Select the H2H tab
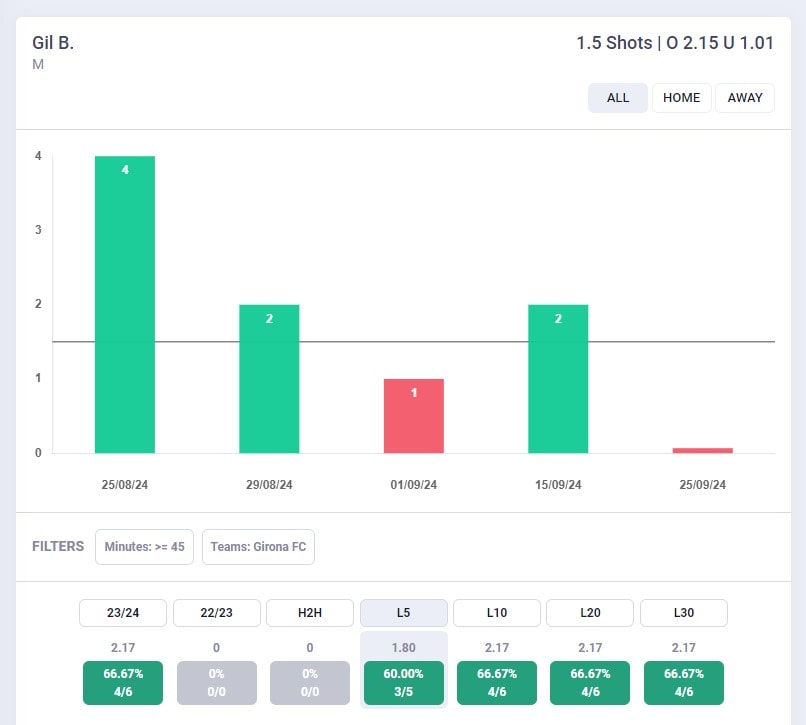 click(310, 612)
